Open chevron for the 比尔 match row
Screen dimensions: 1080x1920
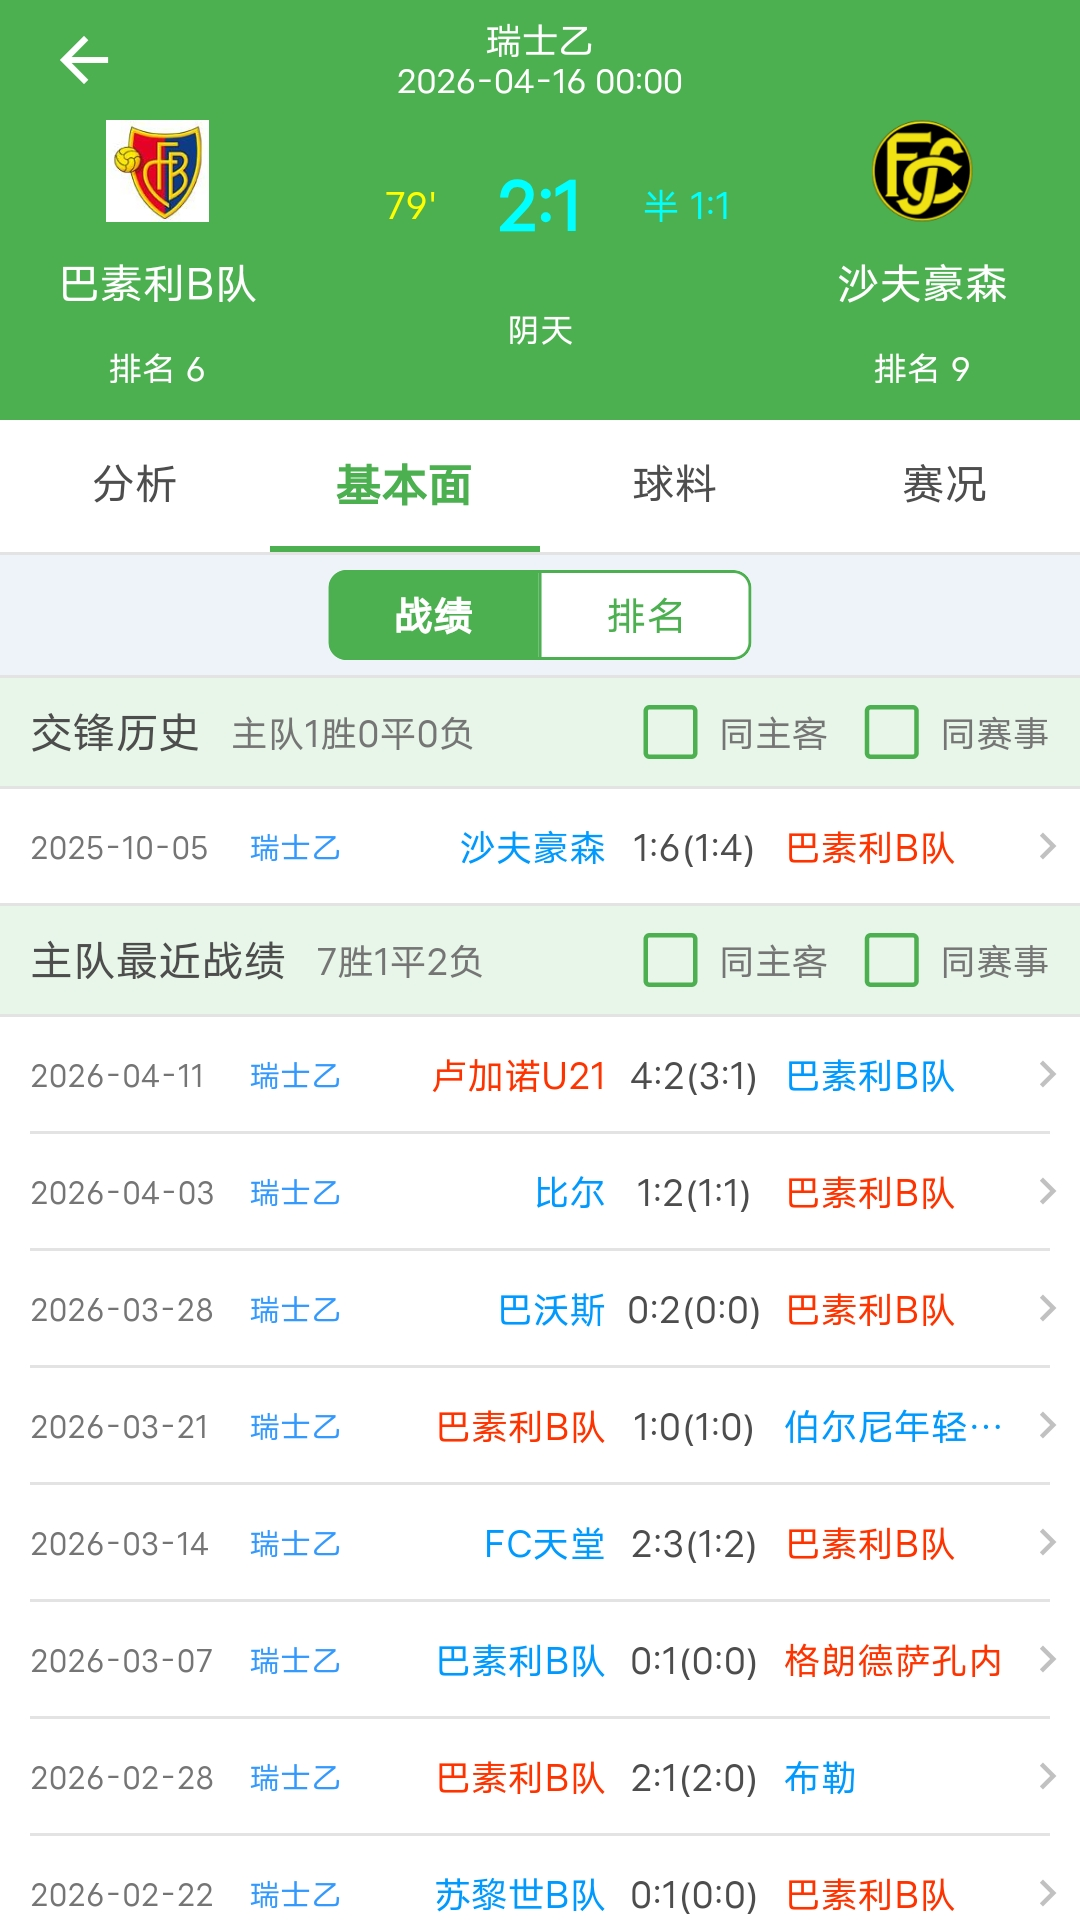[x=1047, y=1192]
